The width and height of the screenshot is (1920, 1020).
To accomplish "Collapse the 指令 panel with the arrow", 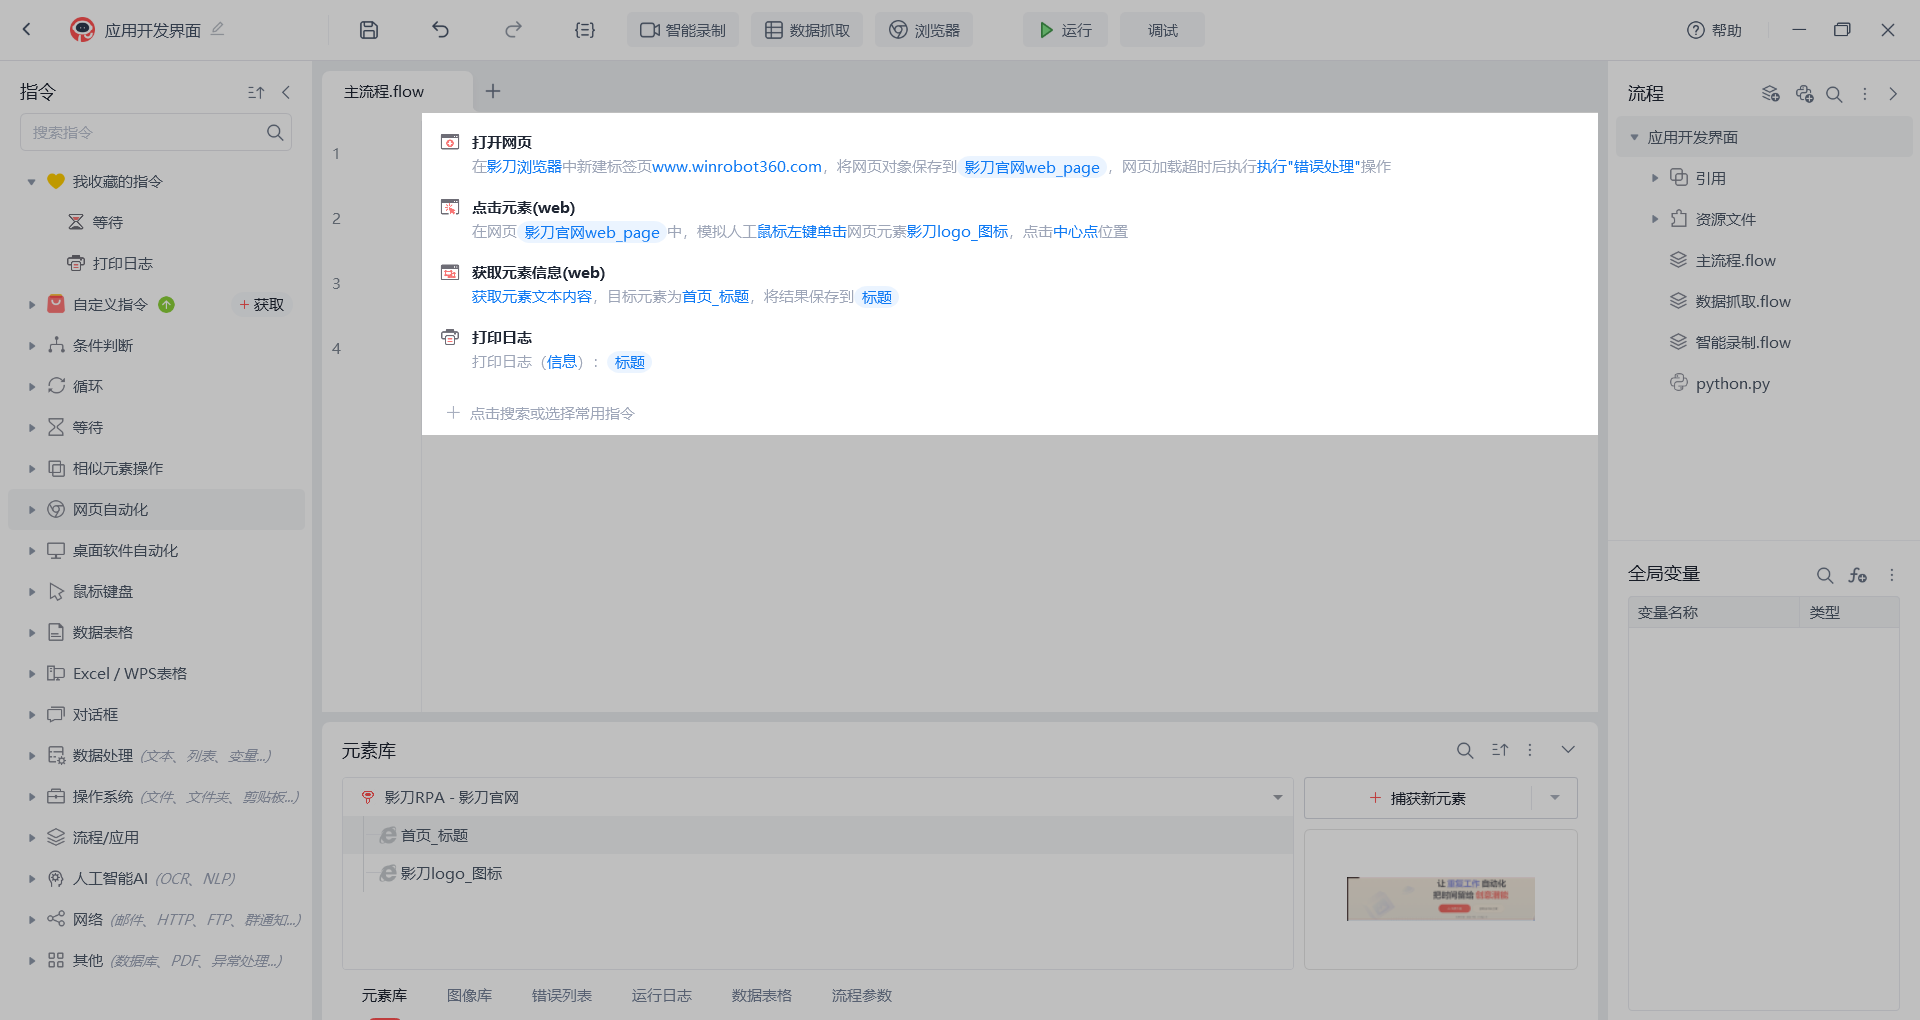I will click(x=286, y=92).
